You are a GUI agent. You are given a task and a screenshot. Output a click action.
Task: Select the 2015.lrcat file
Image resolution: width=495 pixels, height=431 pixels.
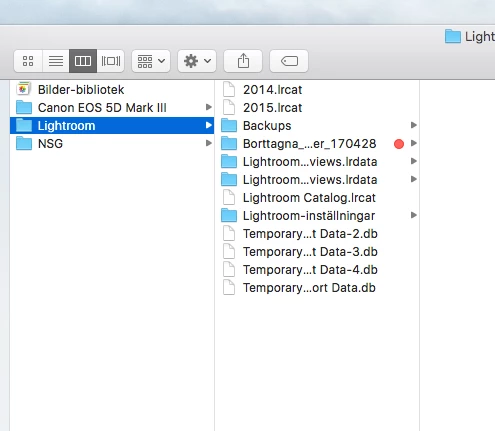pos(317,107)
